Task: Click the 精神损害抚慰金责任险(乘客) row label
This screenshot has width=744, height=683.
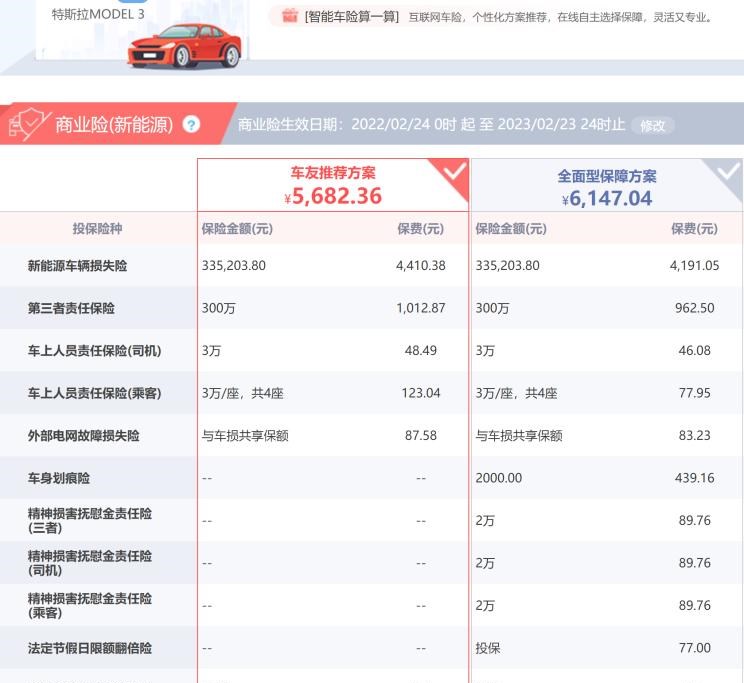Action: point(90,606)
